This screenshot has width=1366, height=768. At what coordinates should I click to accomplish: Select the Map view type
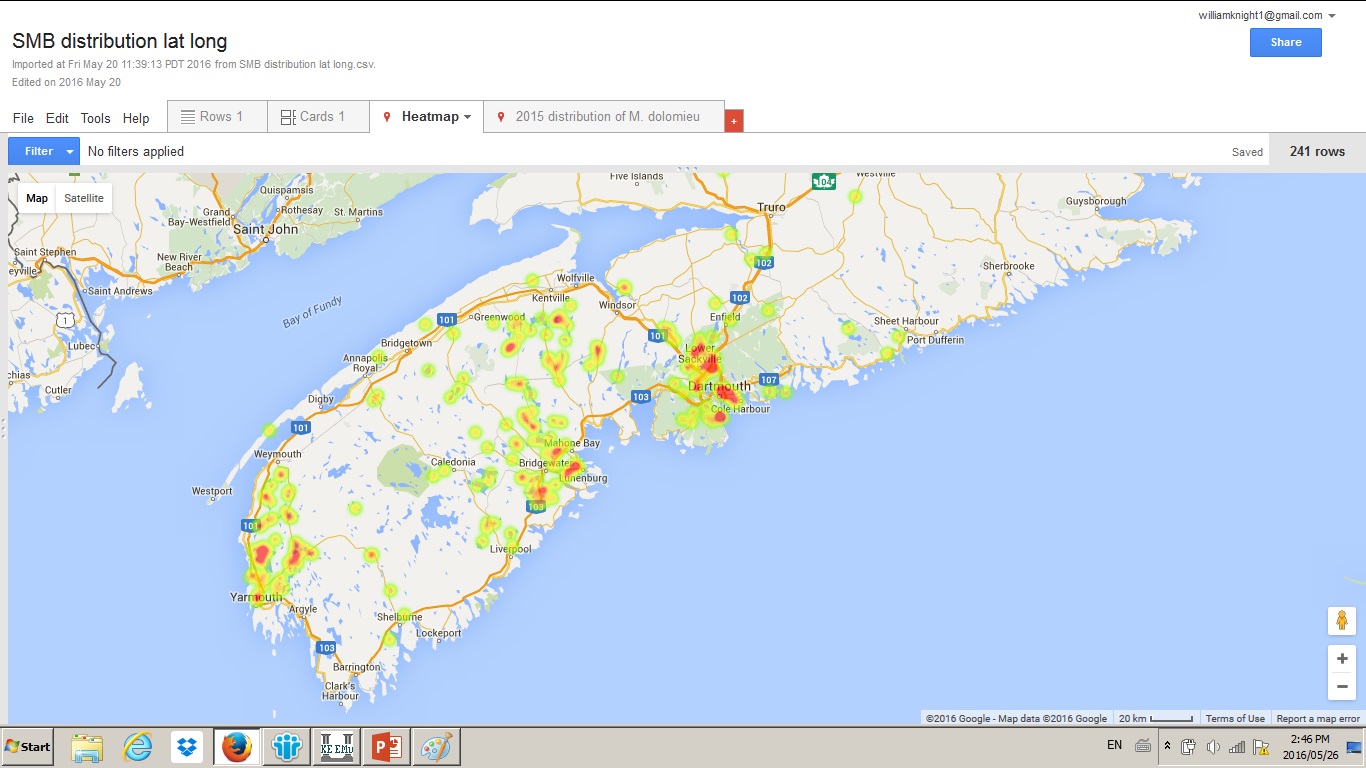(37, 198)
